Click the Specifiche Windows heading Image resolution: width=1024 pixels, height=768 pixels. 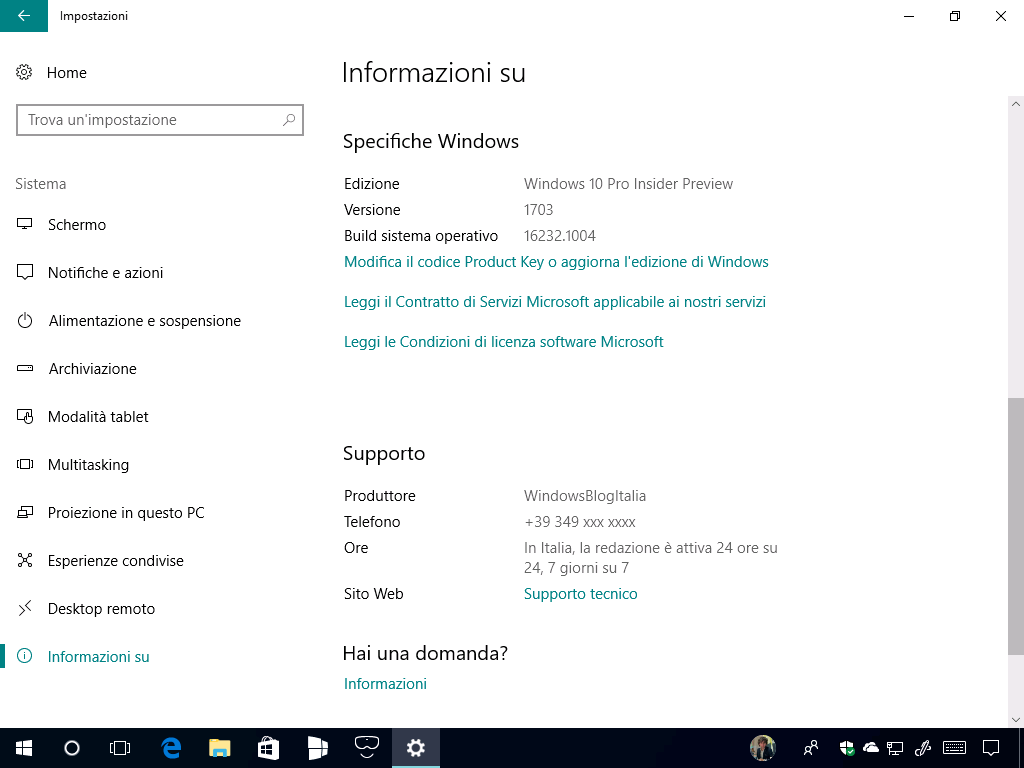coord(431,142)
